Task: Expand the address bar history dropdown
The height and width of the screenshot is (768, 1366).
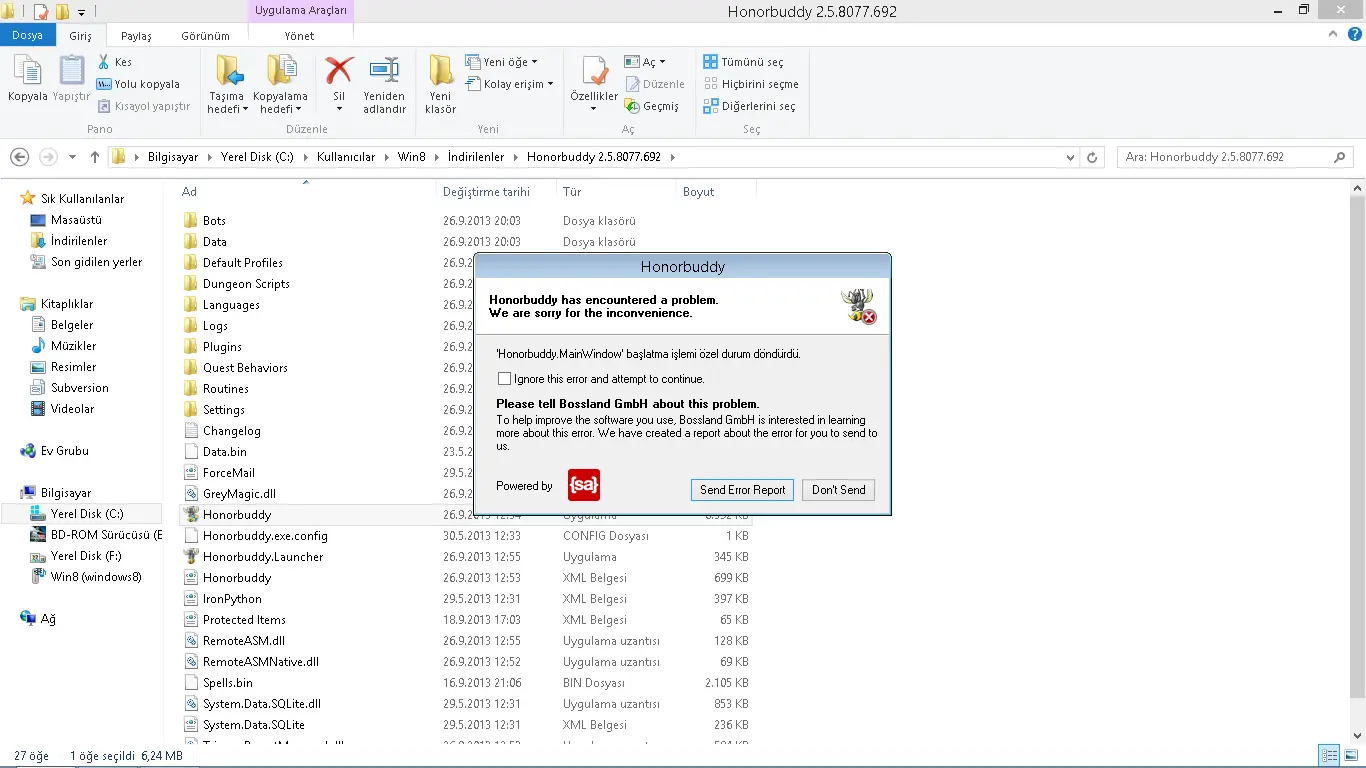Action: (1071, 157)
